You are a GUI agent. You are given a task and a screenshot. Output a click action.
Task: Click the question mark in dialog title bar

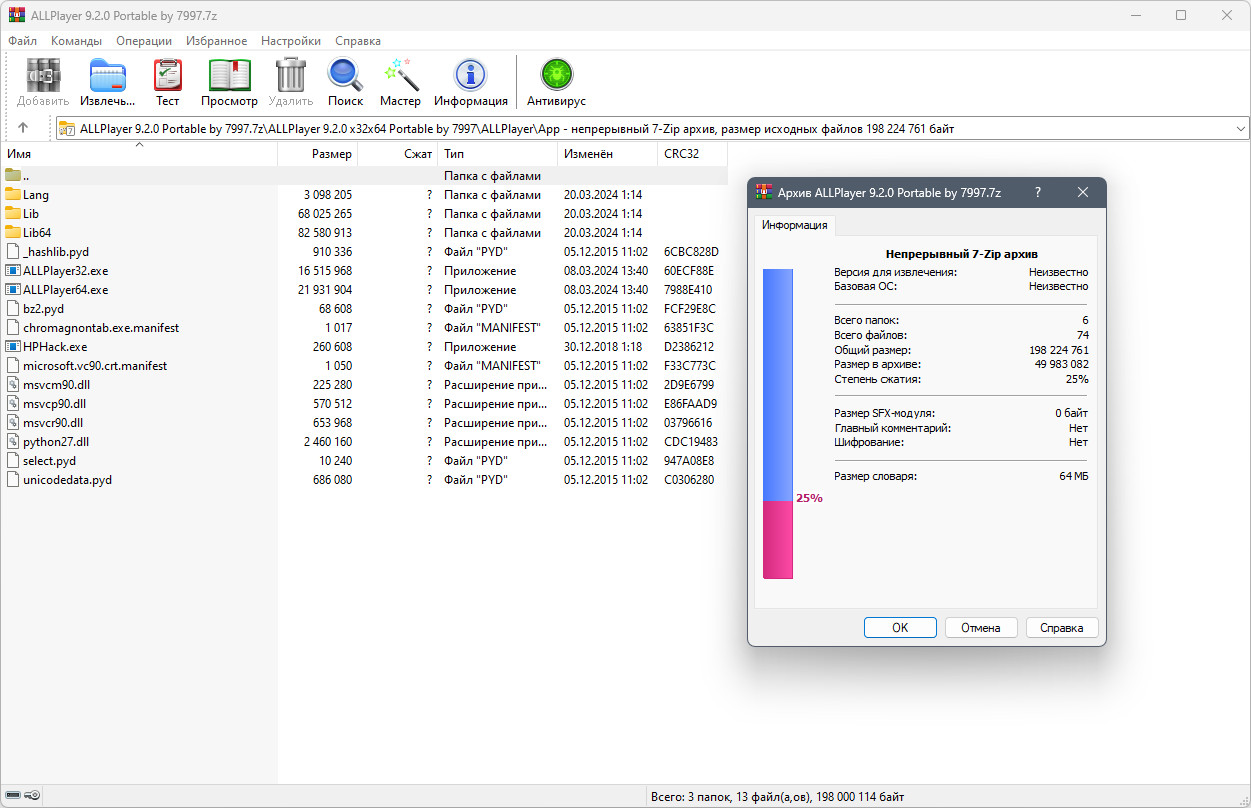1037,192
